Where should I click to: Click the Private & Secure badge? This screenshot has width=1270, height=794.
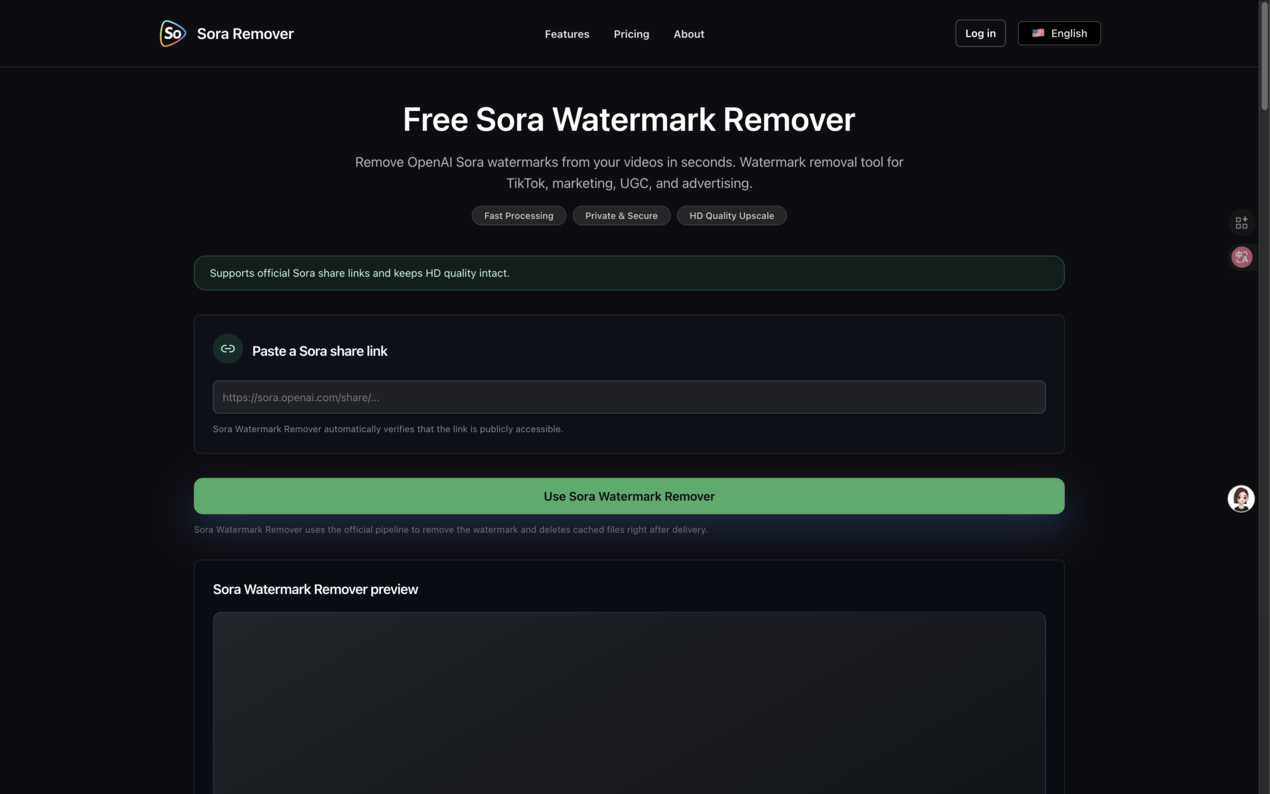click(x=621, y=215)
